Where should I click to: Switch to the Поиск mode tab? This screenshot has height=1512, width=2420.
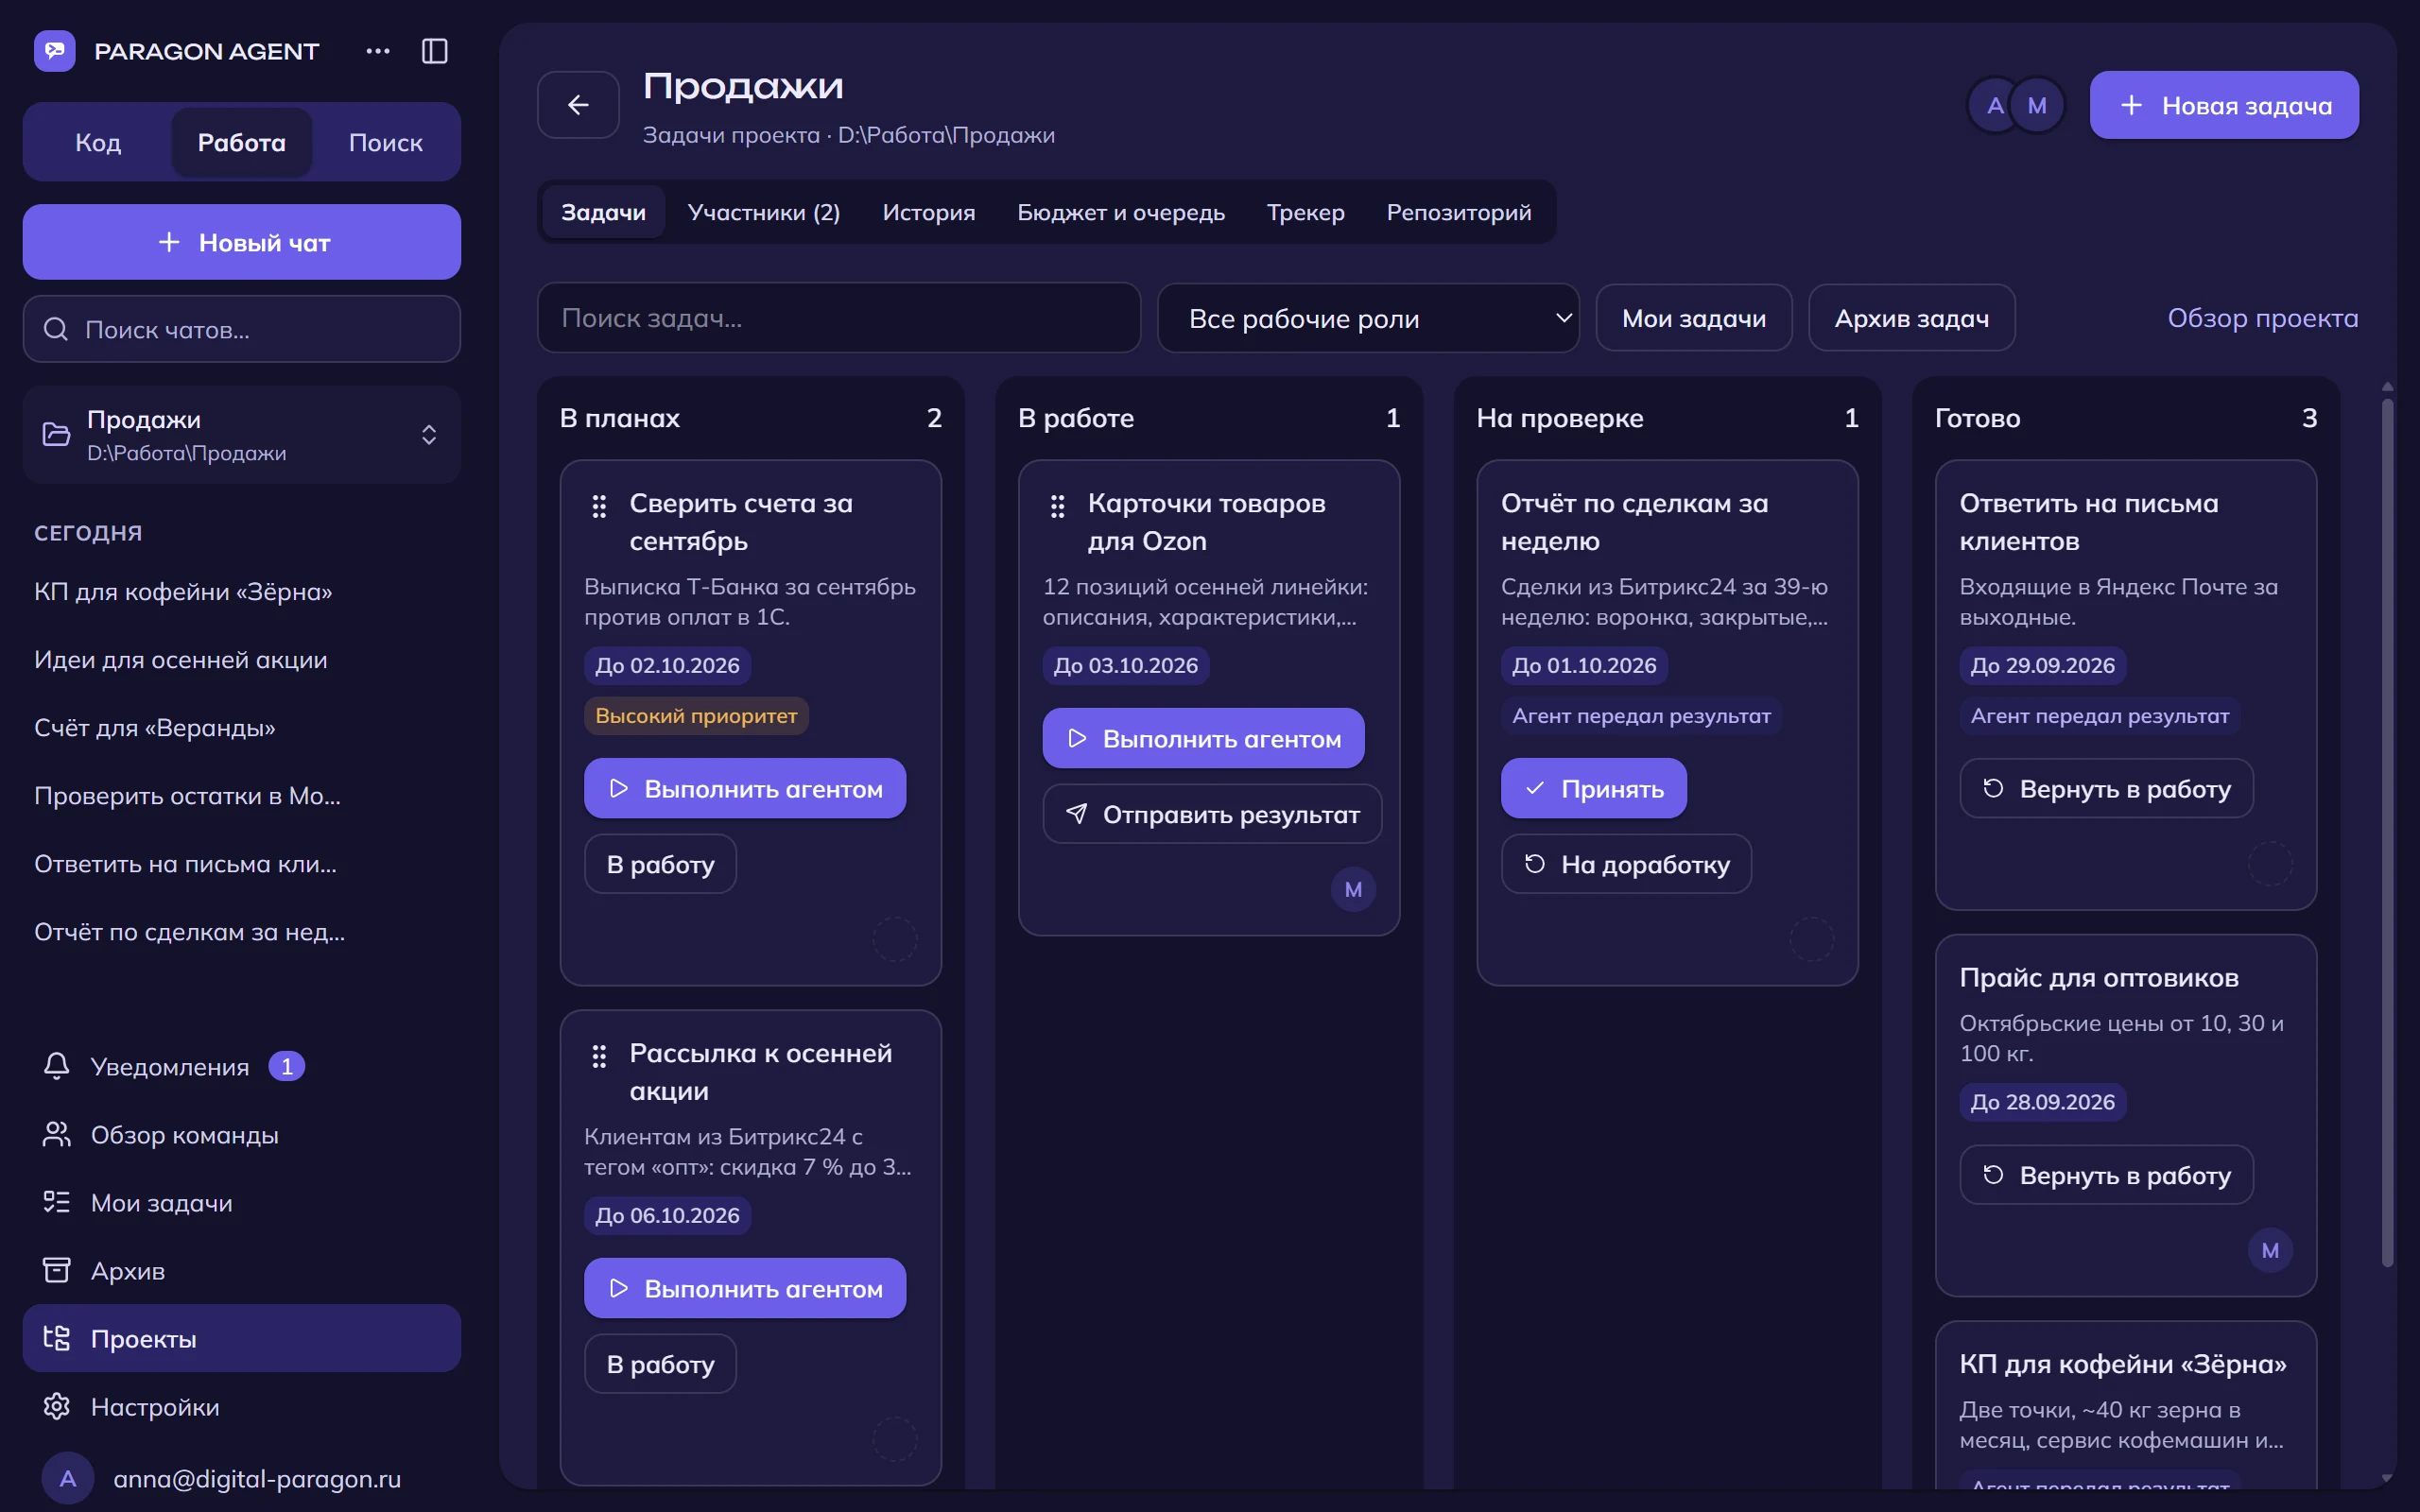tap(385, 142)
